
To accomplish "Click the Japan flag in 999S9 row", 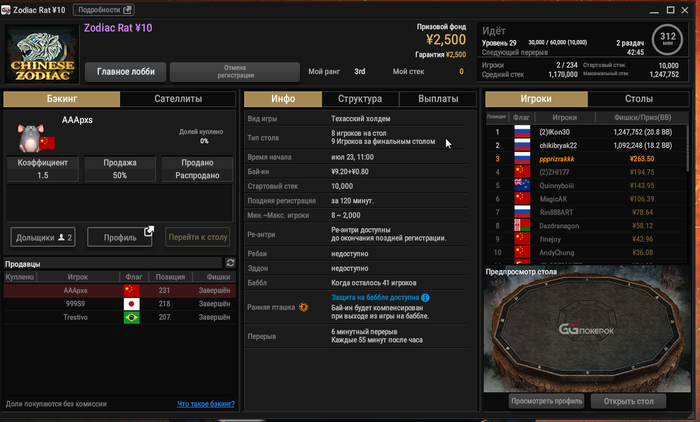I will point(132,304).
